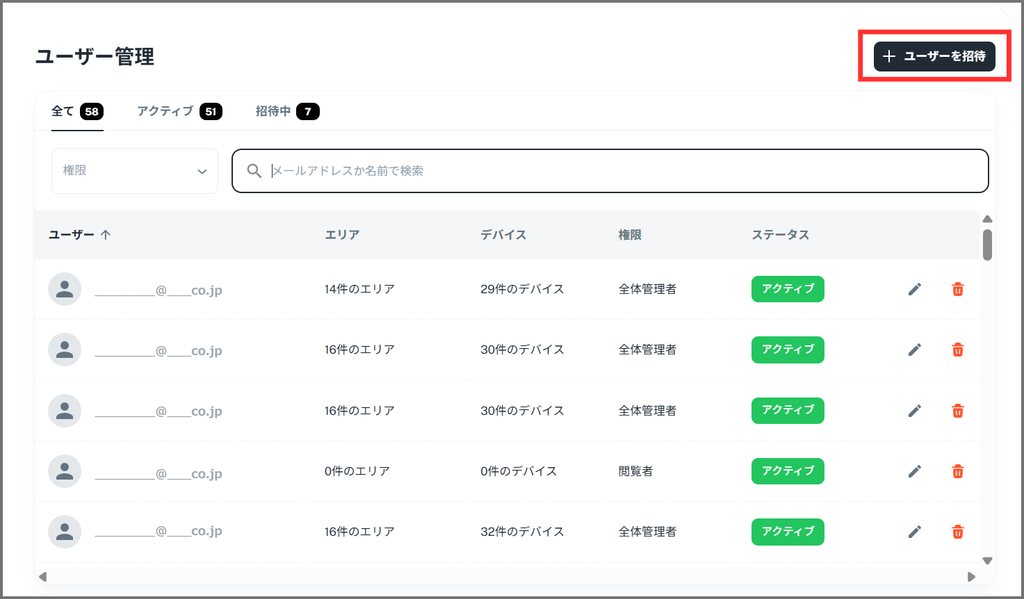
Task: Click delete trash icon in first user row
Action: (957, 290)
